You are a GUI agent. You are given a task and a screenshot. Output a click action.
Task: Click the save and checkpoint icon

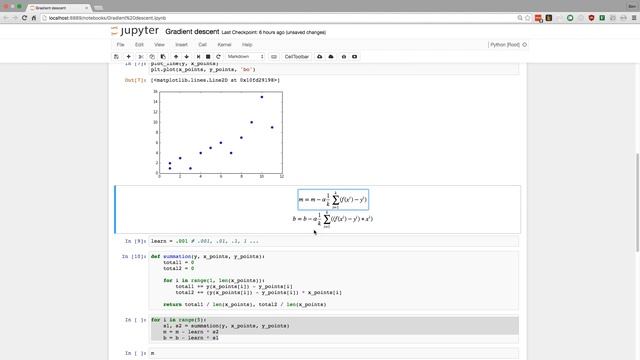click(x=116, y=57)
